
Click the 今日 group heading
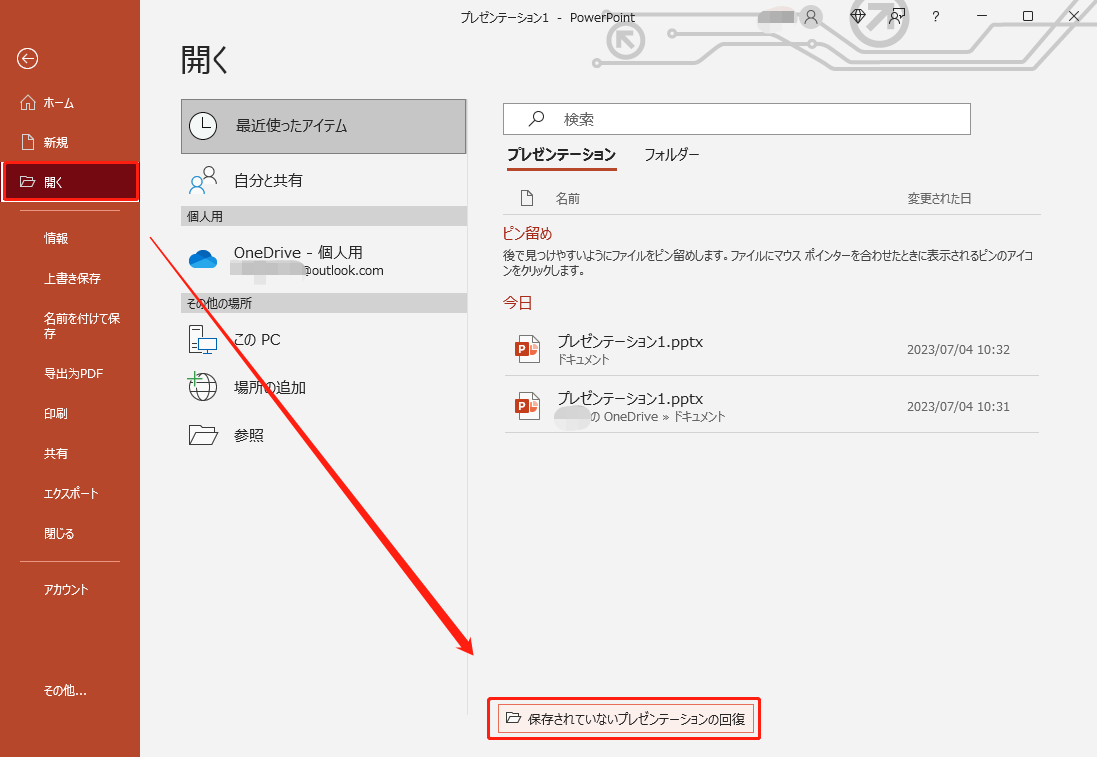pos(518,303)
